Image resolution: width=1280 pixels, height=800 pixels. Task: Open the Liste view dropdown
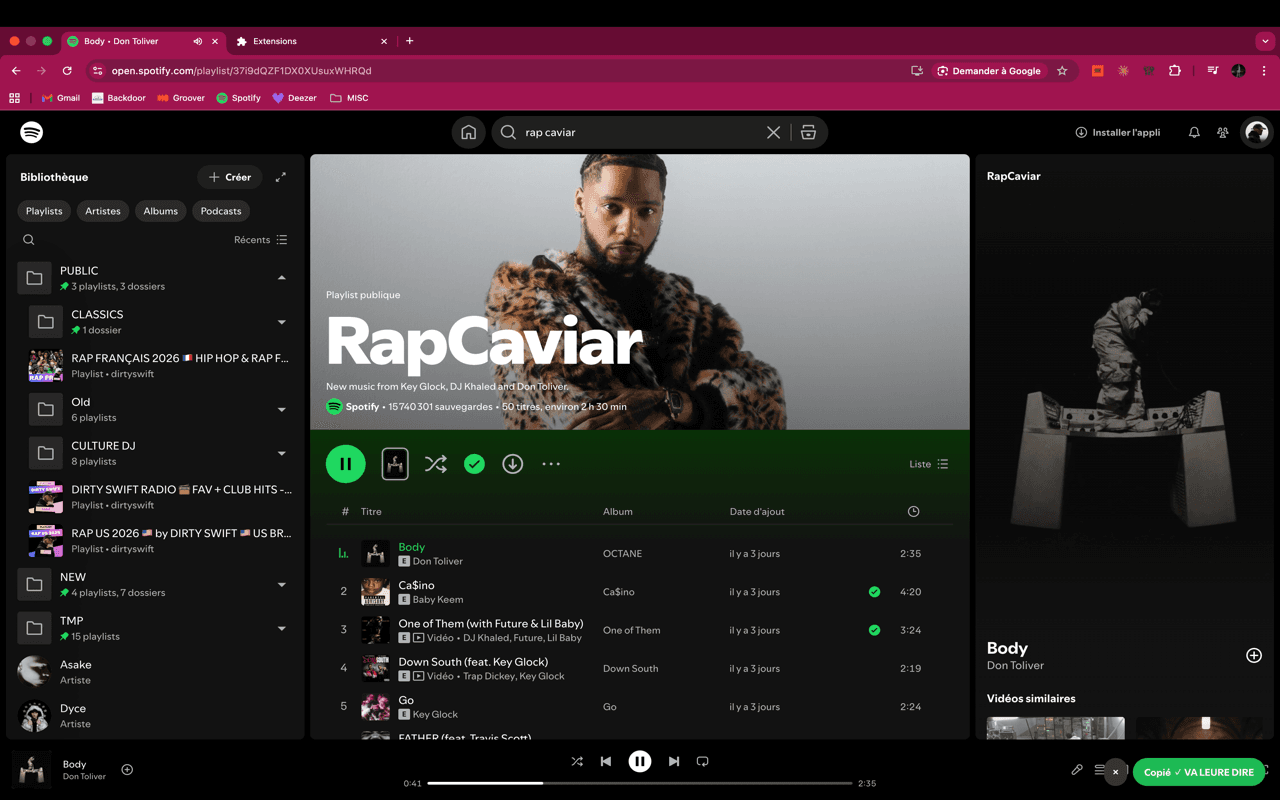click(x=929, y=464)
